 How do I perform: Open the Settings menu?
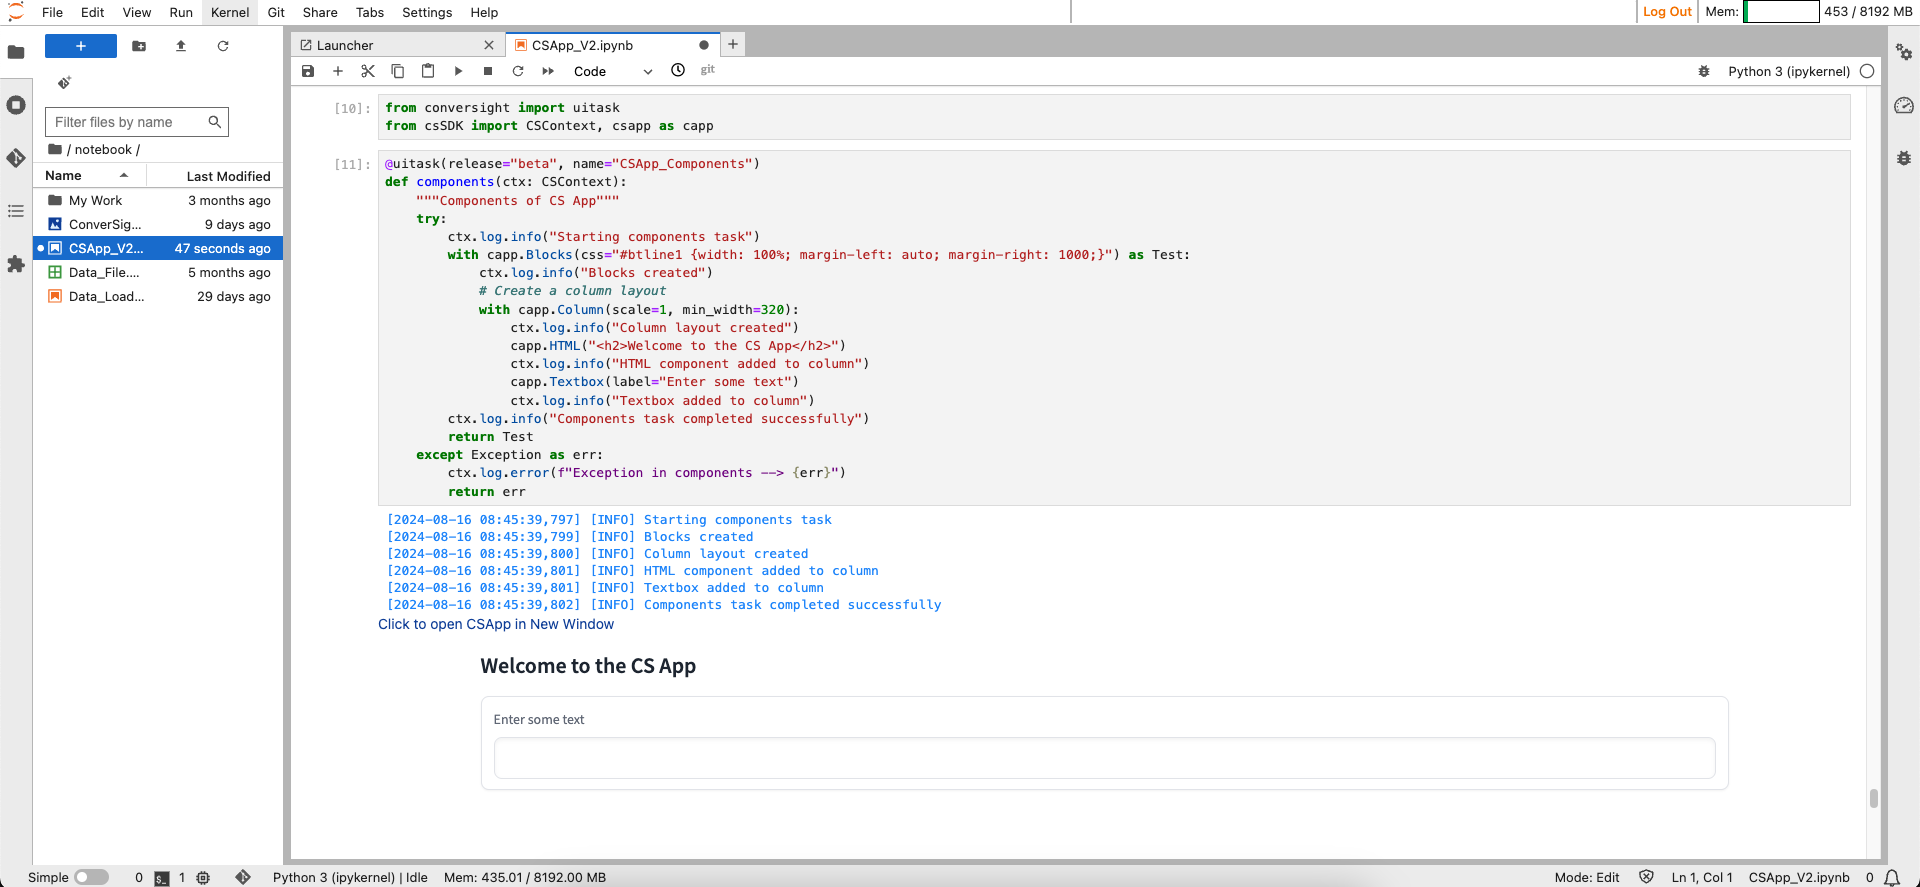[427, 12]
